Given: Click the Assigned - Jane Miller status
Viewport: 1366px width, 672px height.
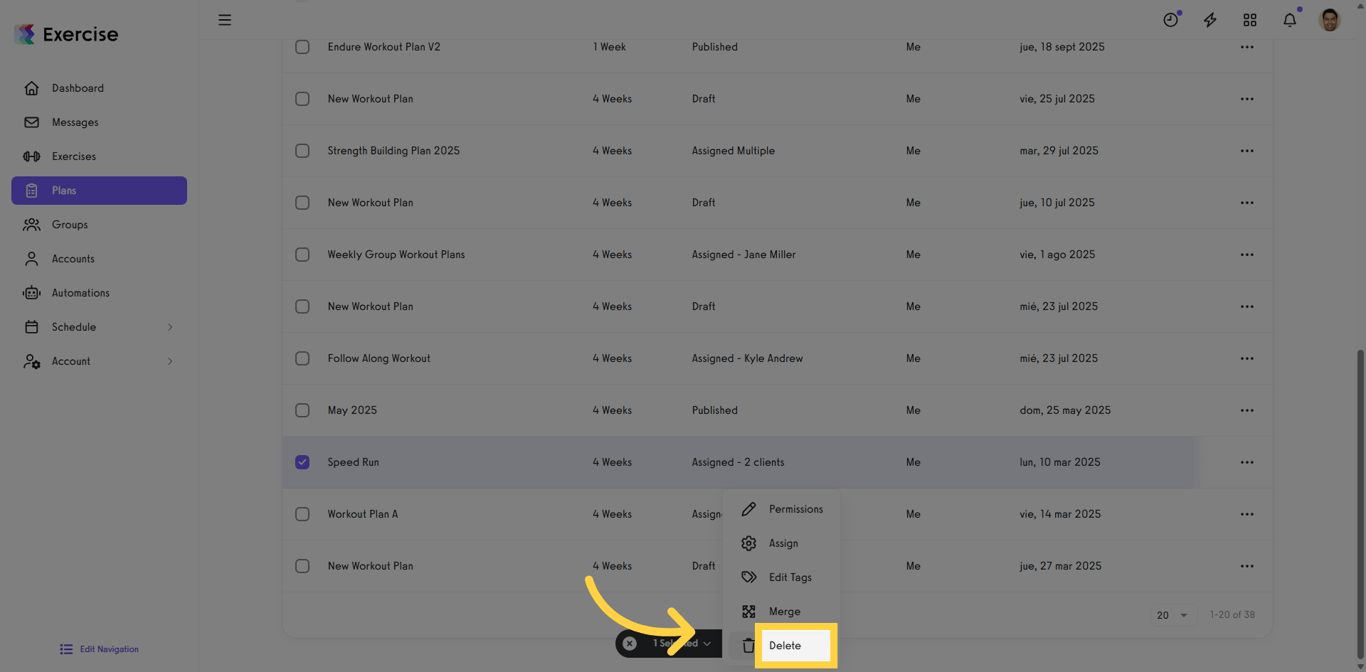Looking at the screenshot, I should pyautogui.click(x=744, y=255).
